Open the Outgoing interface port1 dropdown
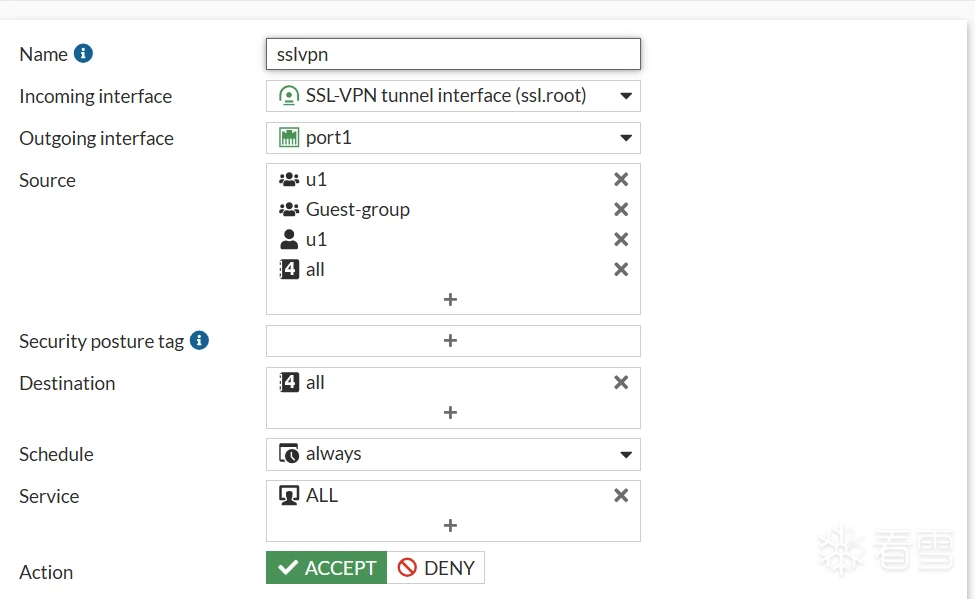 (x=453, y=137)
